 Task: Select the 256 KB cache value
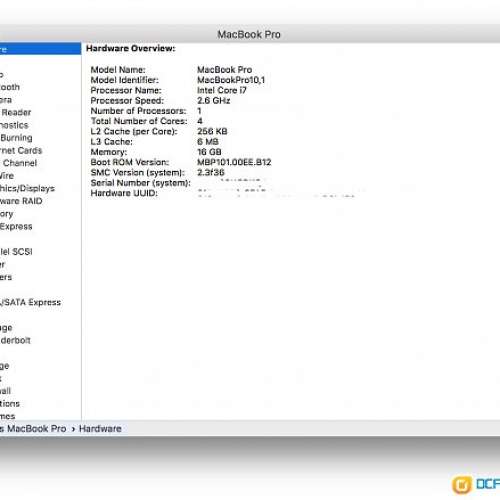pyautogui.click(x=212, y=131)
